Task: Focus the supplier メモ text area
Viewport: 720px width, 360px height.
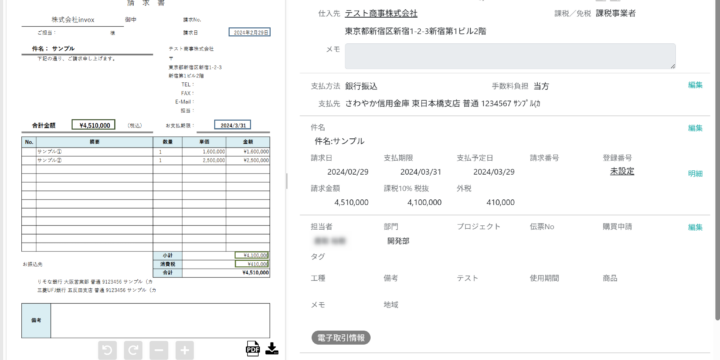Action: (x=510, y=56)
